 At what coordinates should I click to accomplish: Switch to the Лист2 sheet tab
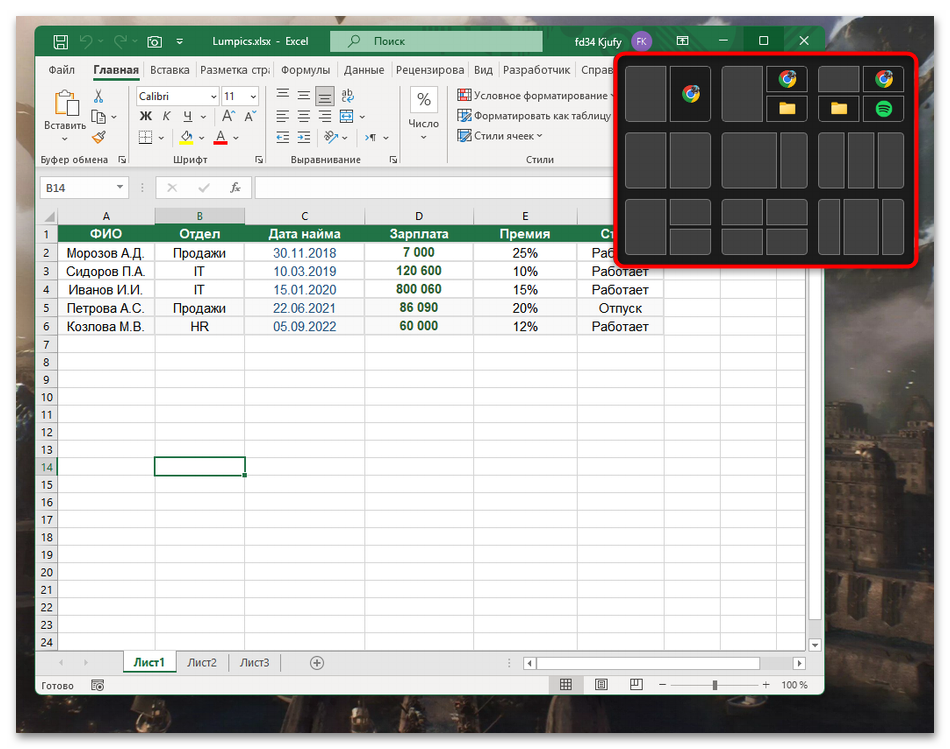coord(201,662)
